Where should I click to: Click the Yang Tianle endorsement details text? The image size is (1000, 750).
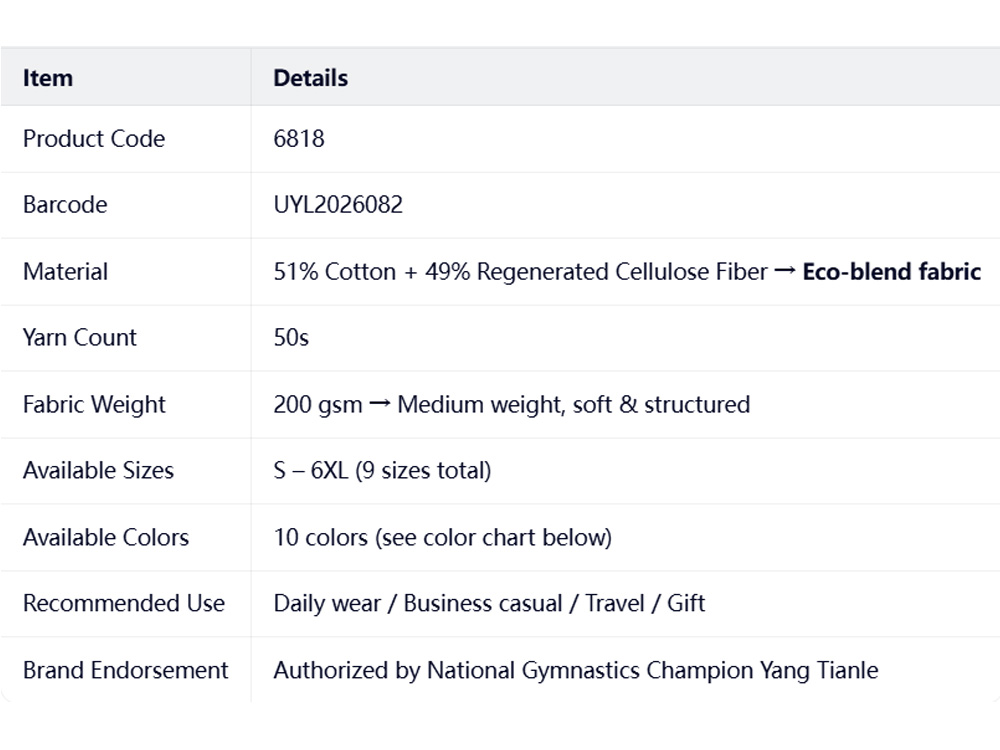[x=575, y=671]
